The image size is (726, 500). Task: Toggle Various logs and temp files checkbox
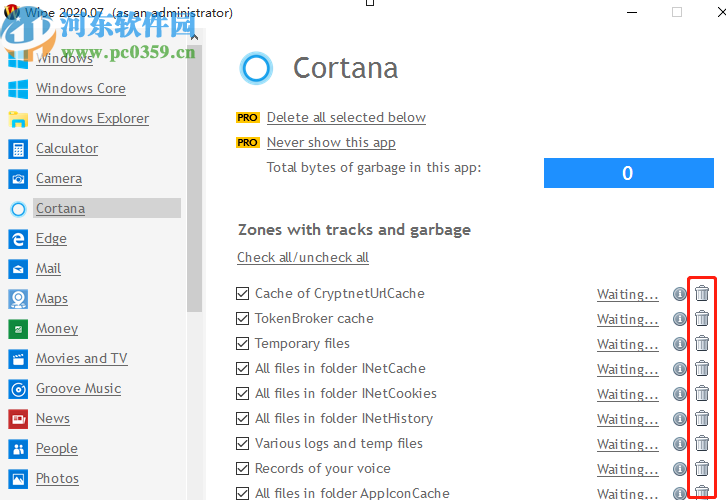pos(243,444)
